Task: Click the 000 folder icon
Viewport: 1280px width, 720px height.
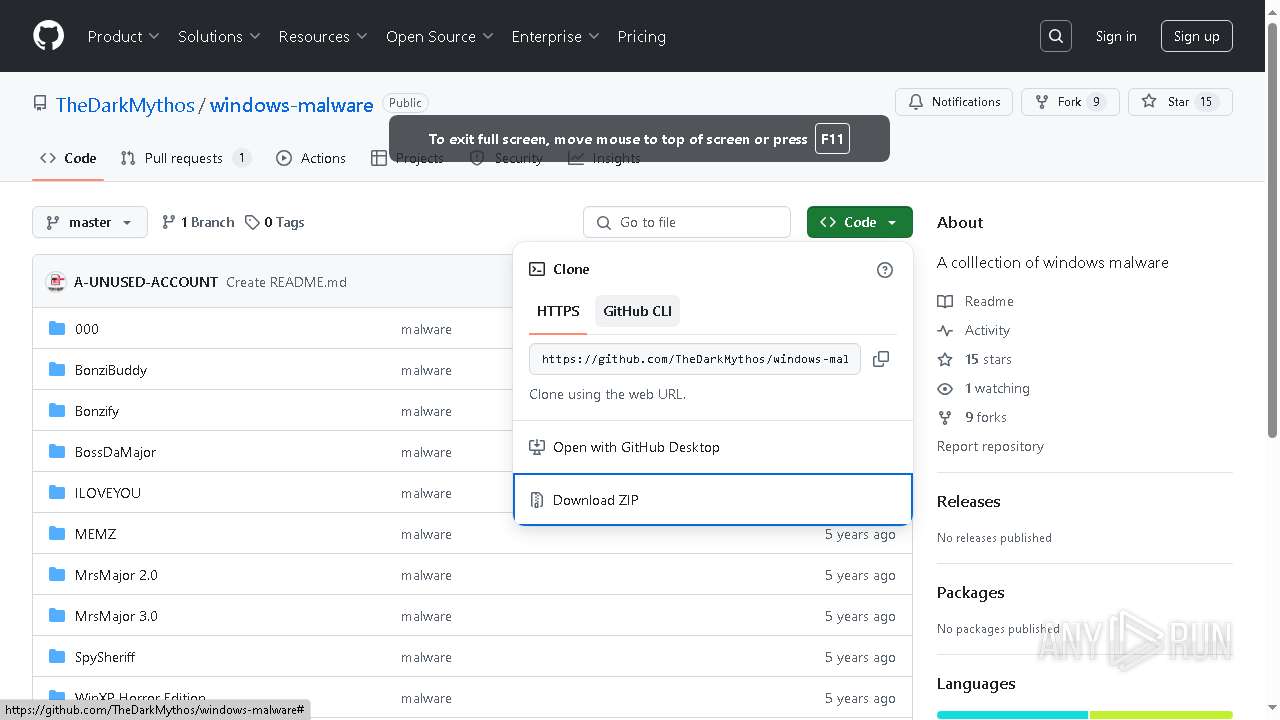Action: pyautogui.click(x=57, y=329)
